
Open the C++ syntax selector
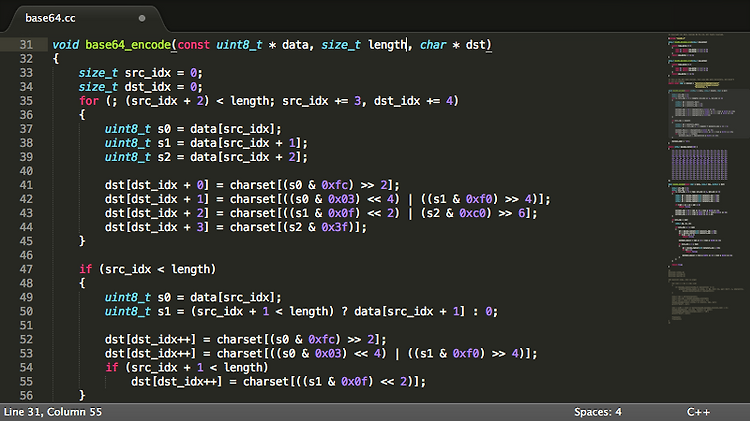point(698,412)
